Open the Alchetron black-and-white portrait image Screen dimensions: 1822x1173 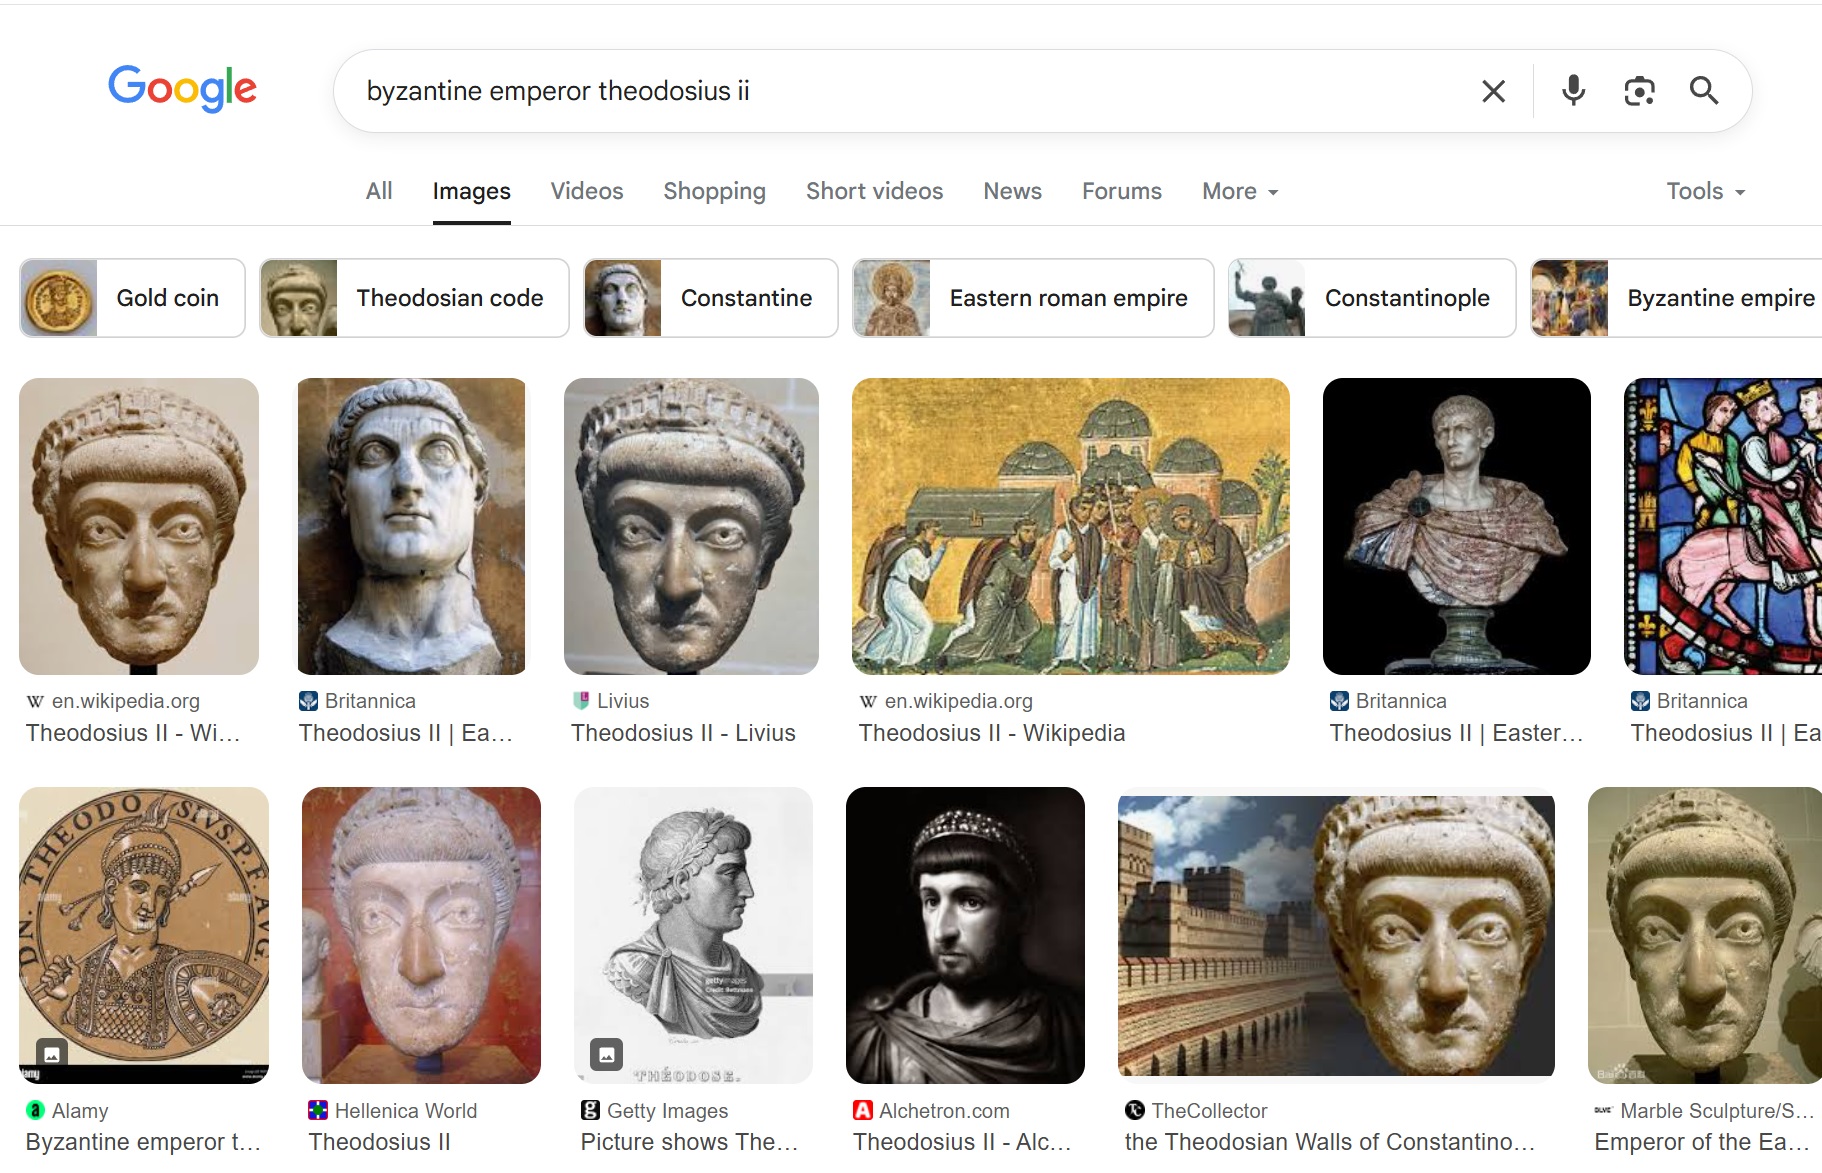click(965, 935)
